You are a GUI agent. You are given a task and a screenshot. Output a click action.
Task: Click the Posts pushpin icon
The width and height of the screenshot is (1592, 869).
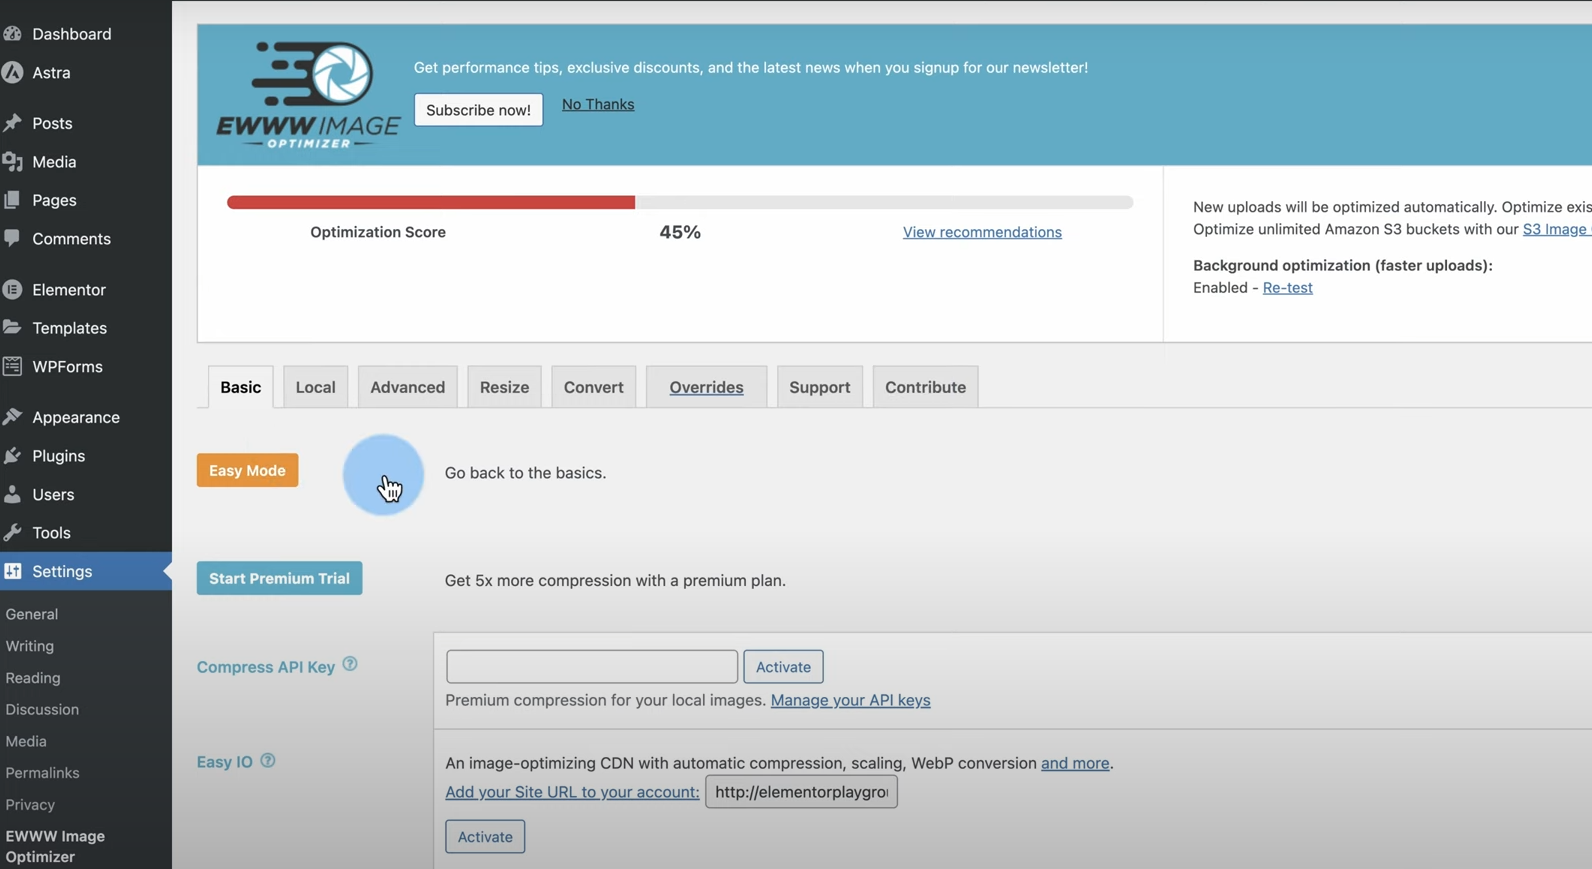pyautogui.click(x=12, y=123)
